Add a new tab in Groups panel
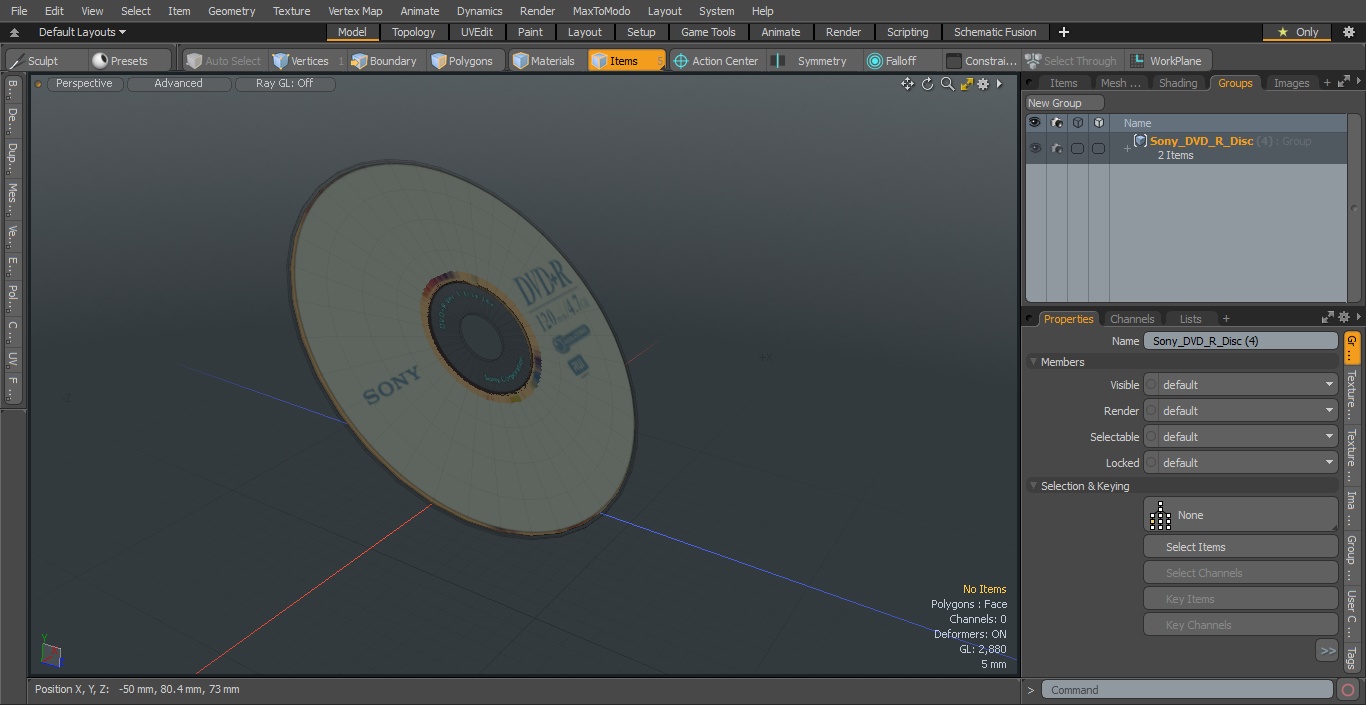This screenshot has width=1366, height=705. [x=1327, y=83]
